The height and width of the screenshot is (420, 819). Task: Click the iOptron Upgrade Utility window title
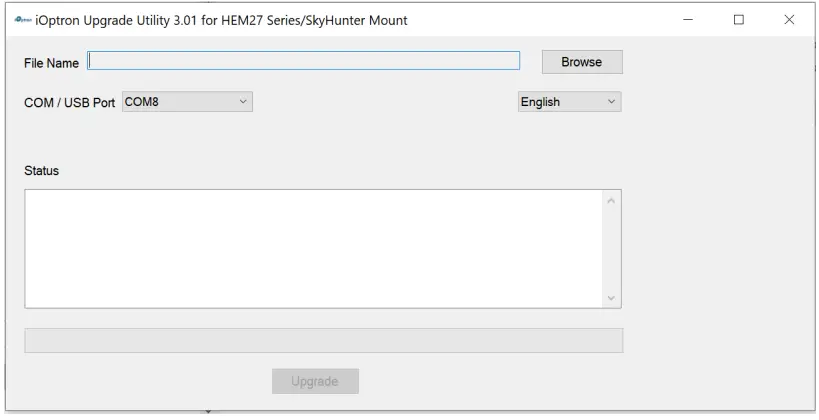(221, 20)
